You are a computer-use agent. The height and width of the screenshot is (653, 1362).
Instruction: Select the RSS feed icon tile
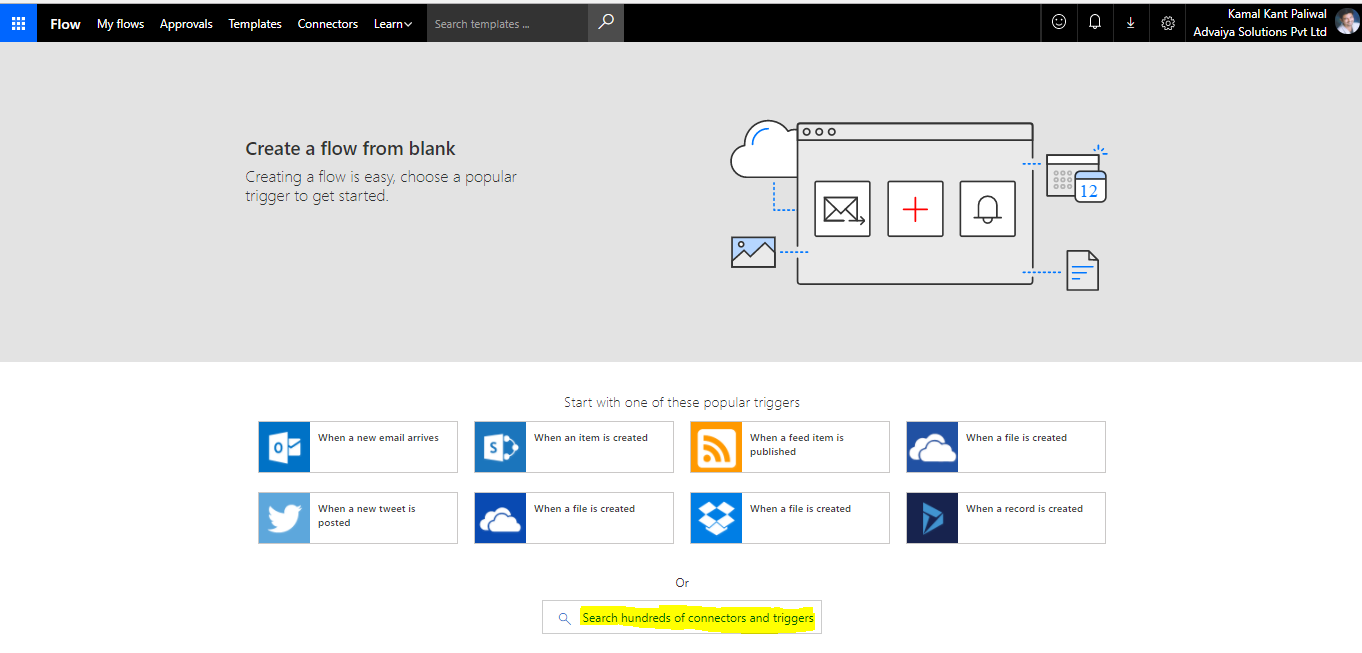coord(716,447)
